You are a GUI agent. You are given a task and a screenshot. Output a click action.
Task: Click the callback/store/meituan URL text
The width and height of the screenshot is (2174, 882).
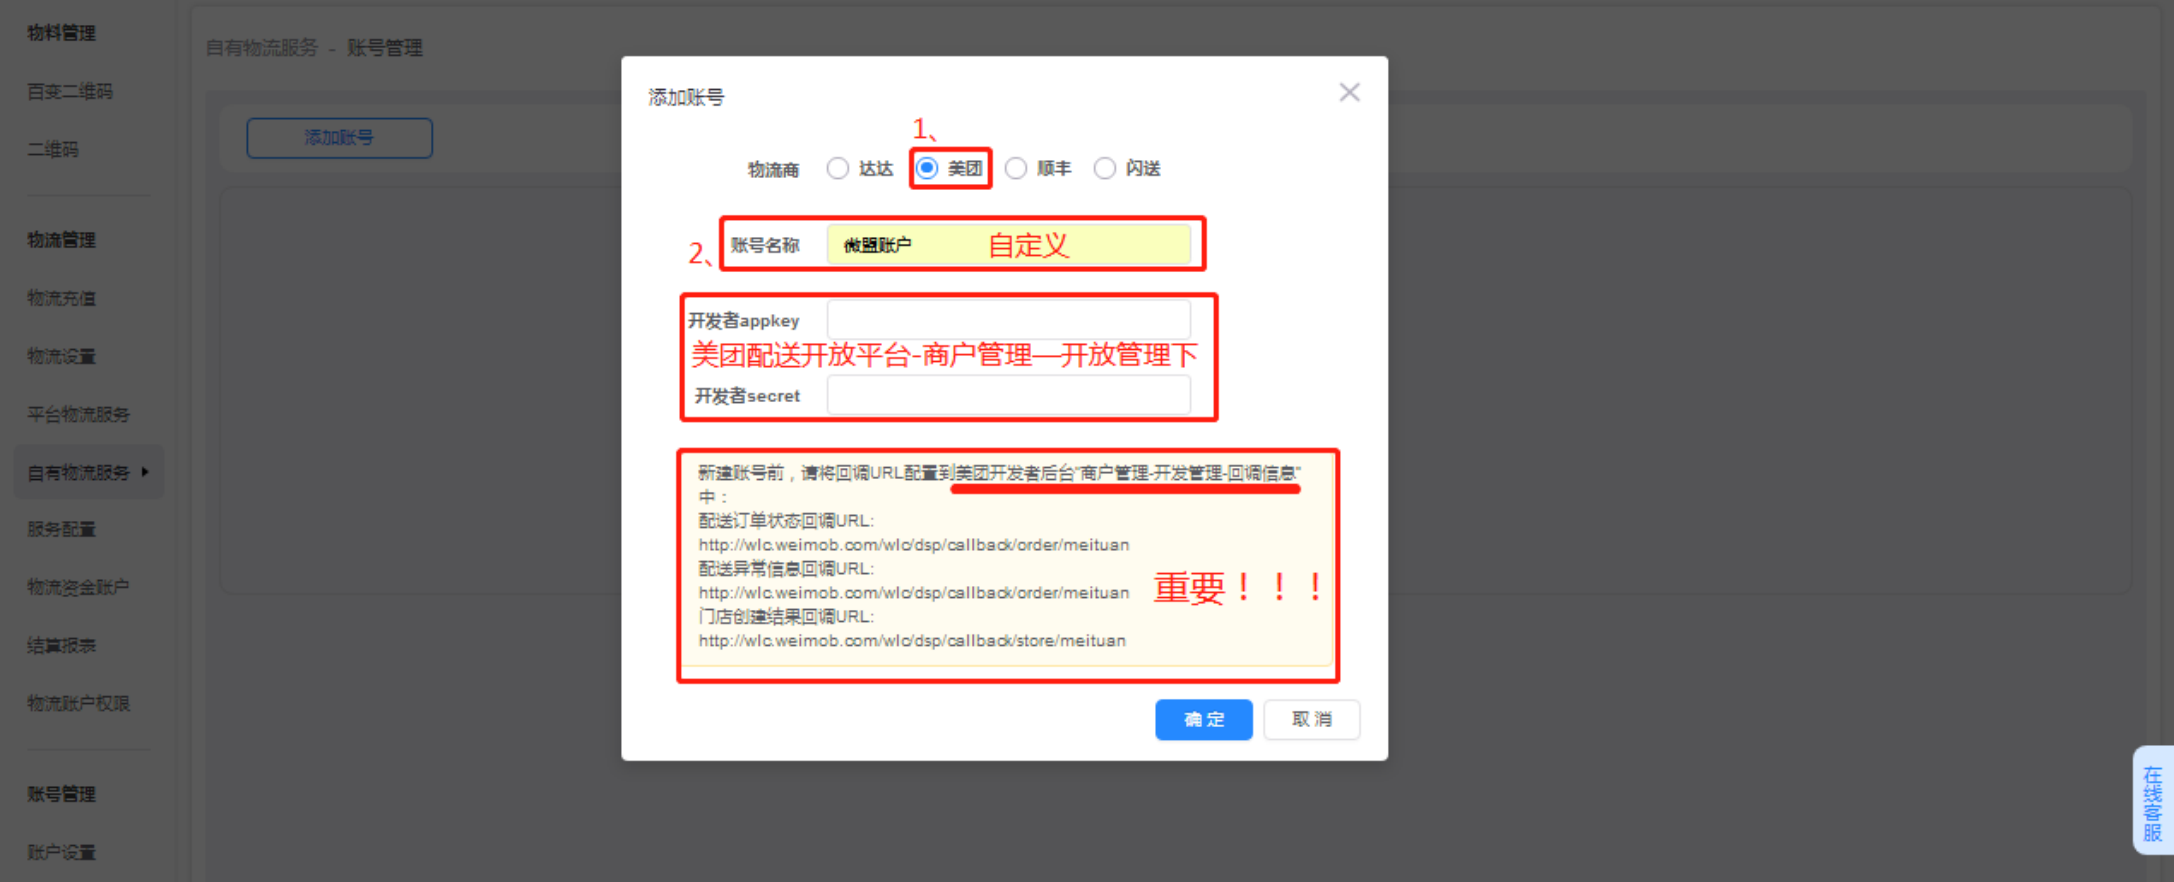click(912, 640)
